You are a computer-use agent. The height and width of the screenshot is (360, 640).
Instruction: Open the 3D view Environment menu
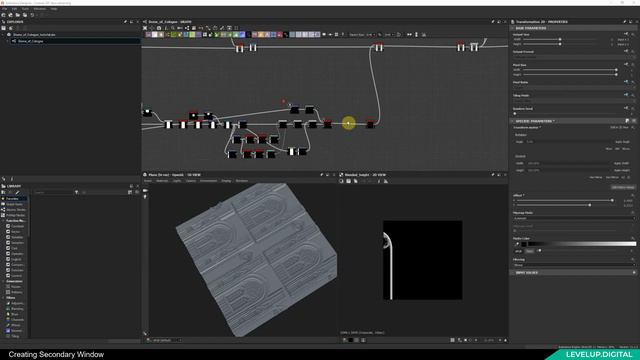(x=209, y=180)
